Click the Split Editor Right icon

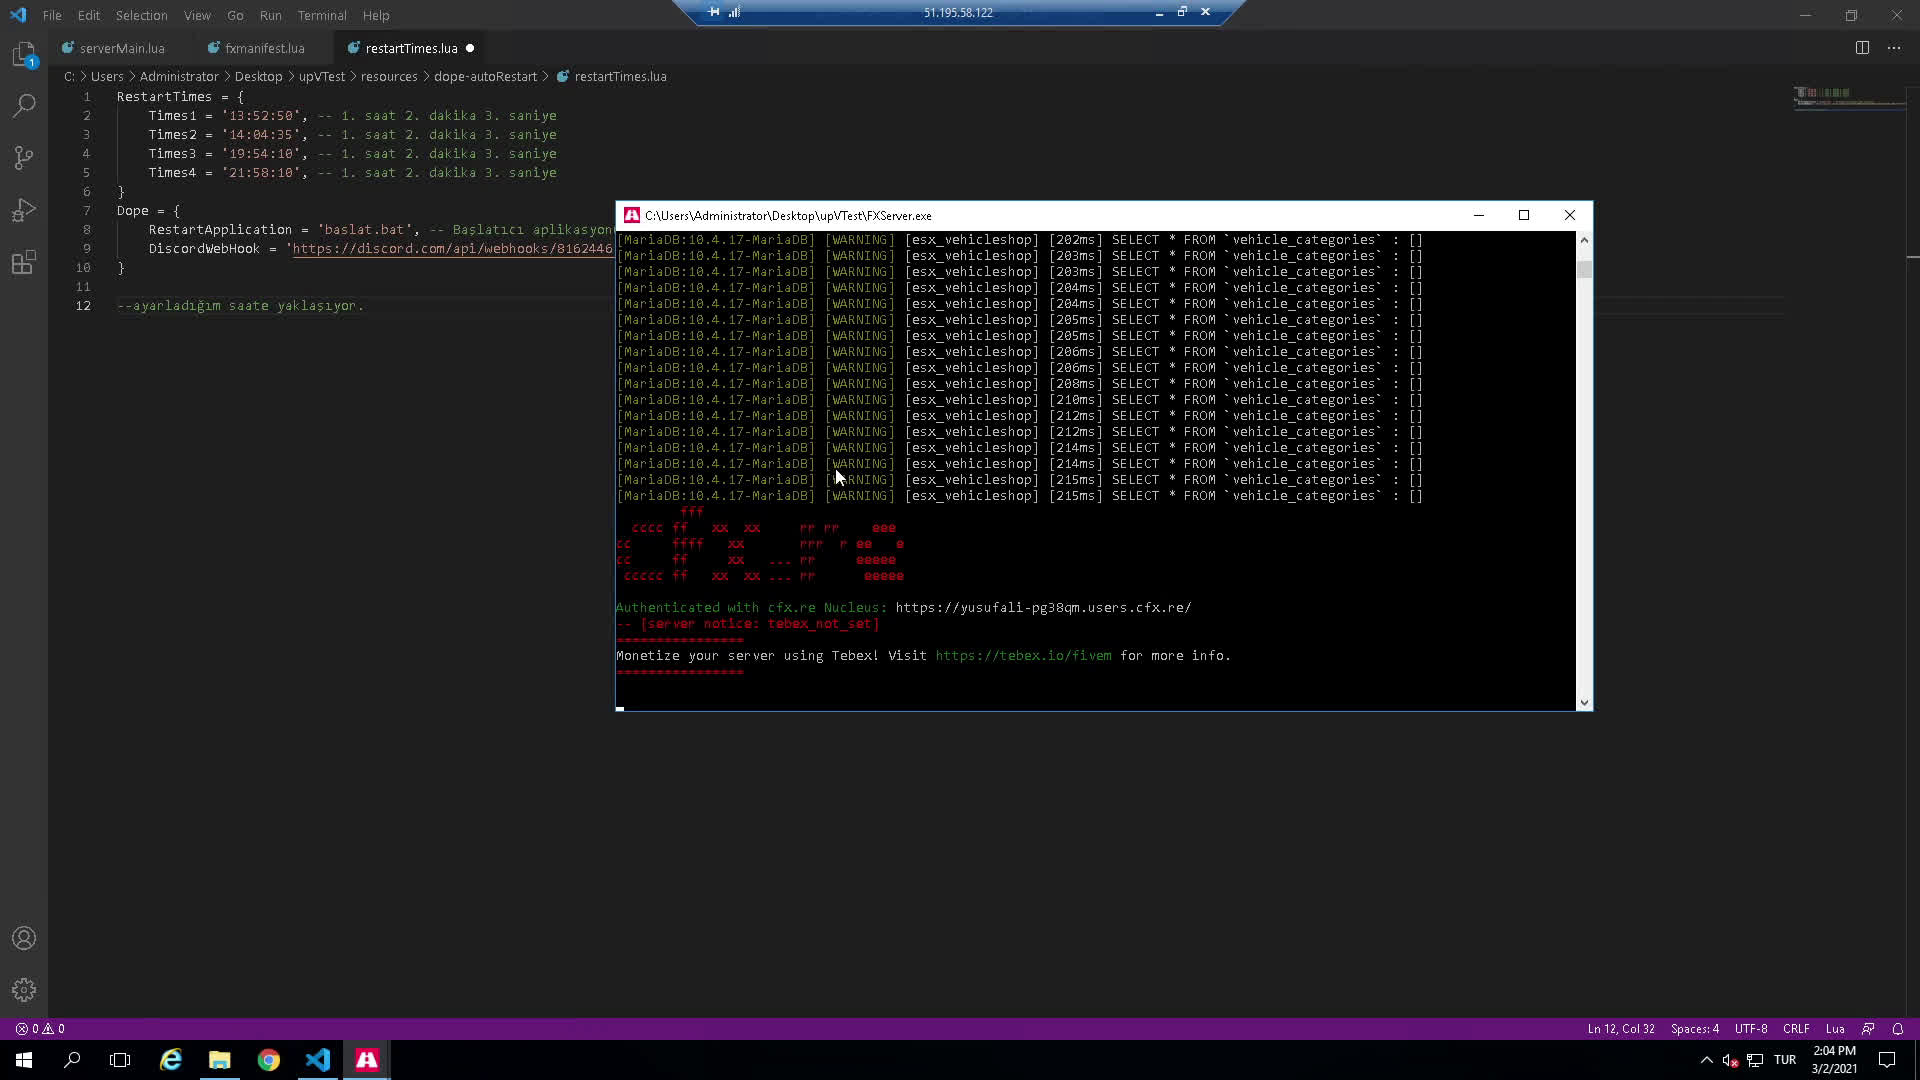pos(1862,48)
